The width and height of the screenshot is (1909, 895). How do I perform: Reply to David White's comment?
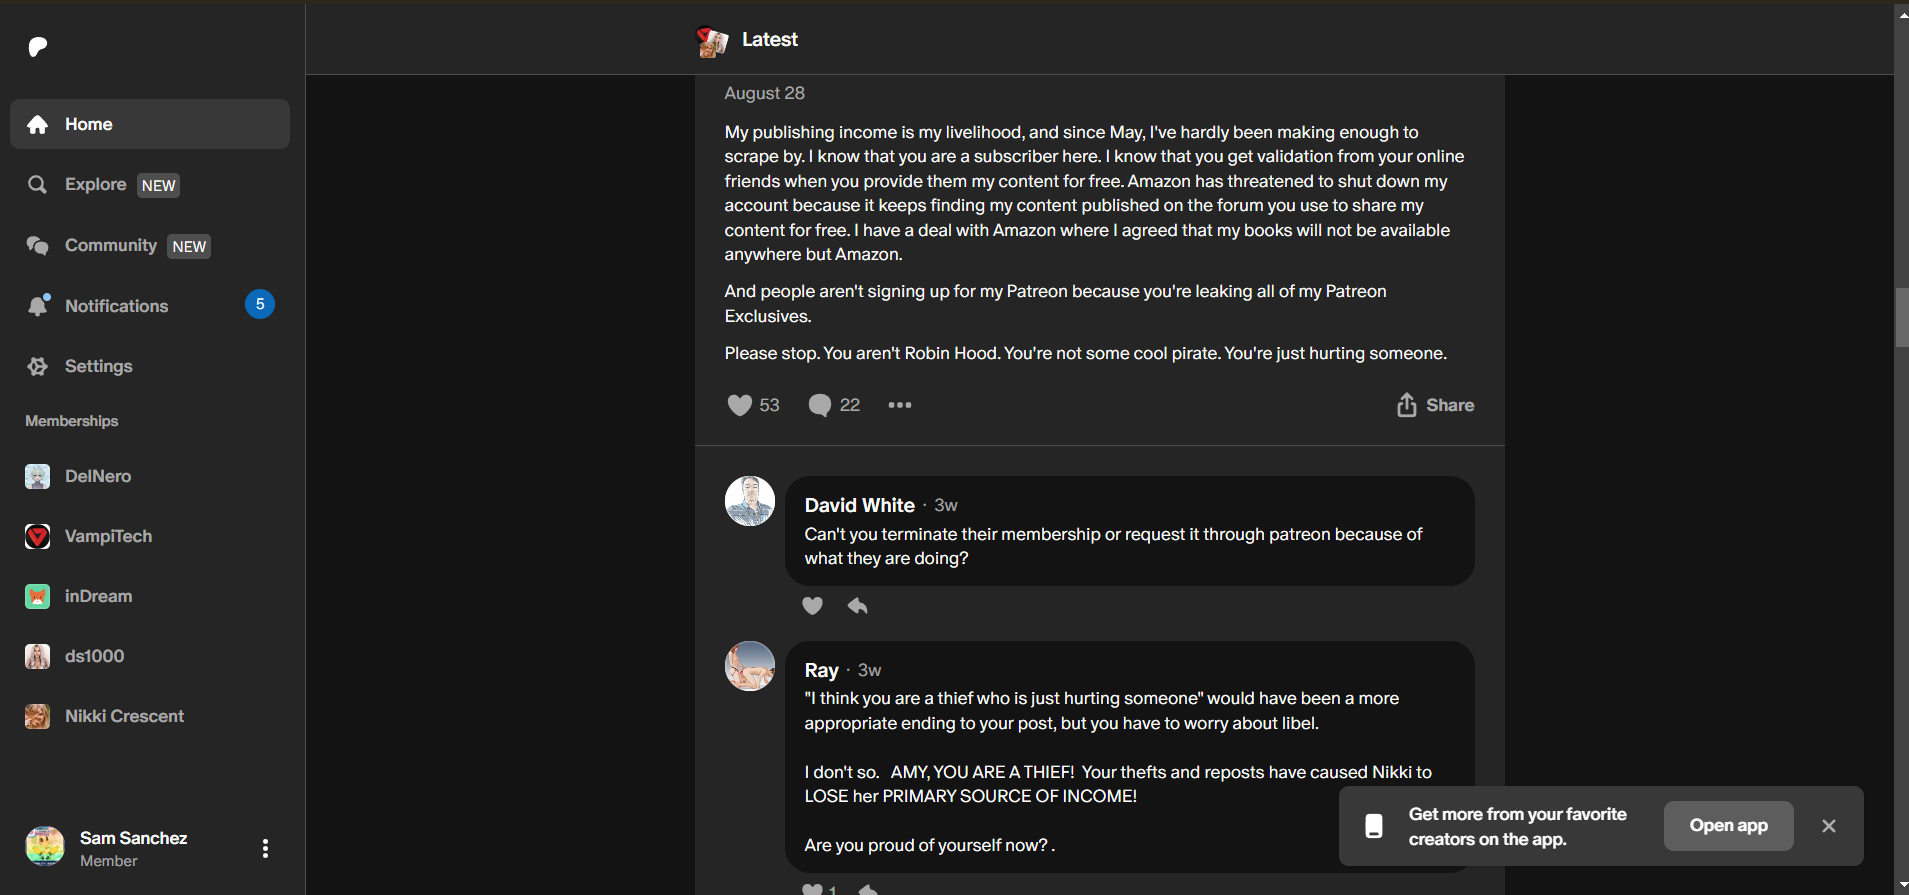(x=858, y=606)
